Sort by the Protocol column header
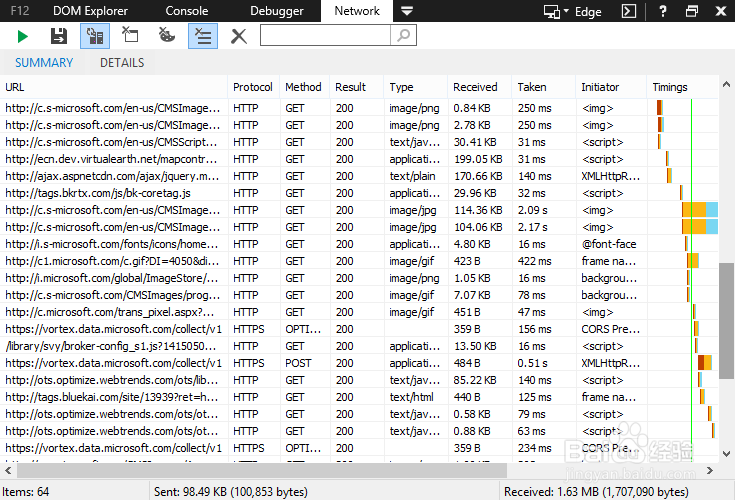This screenshot has height=500, width=735. (253, 87)
